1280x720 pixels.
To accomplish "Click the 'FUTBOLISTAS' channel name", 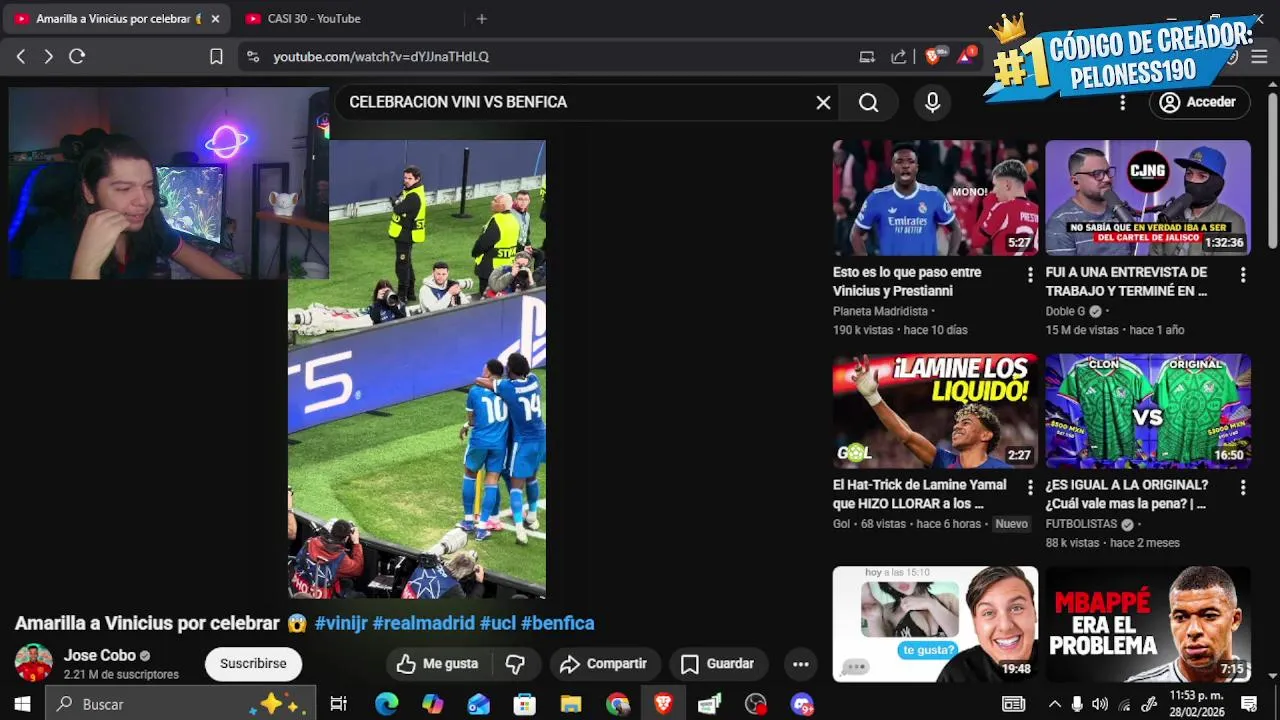I will (x=1081, y=524).
